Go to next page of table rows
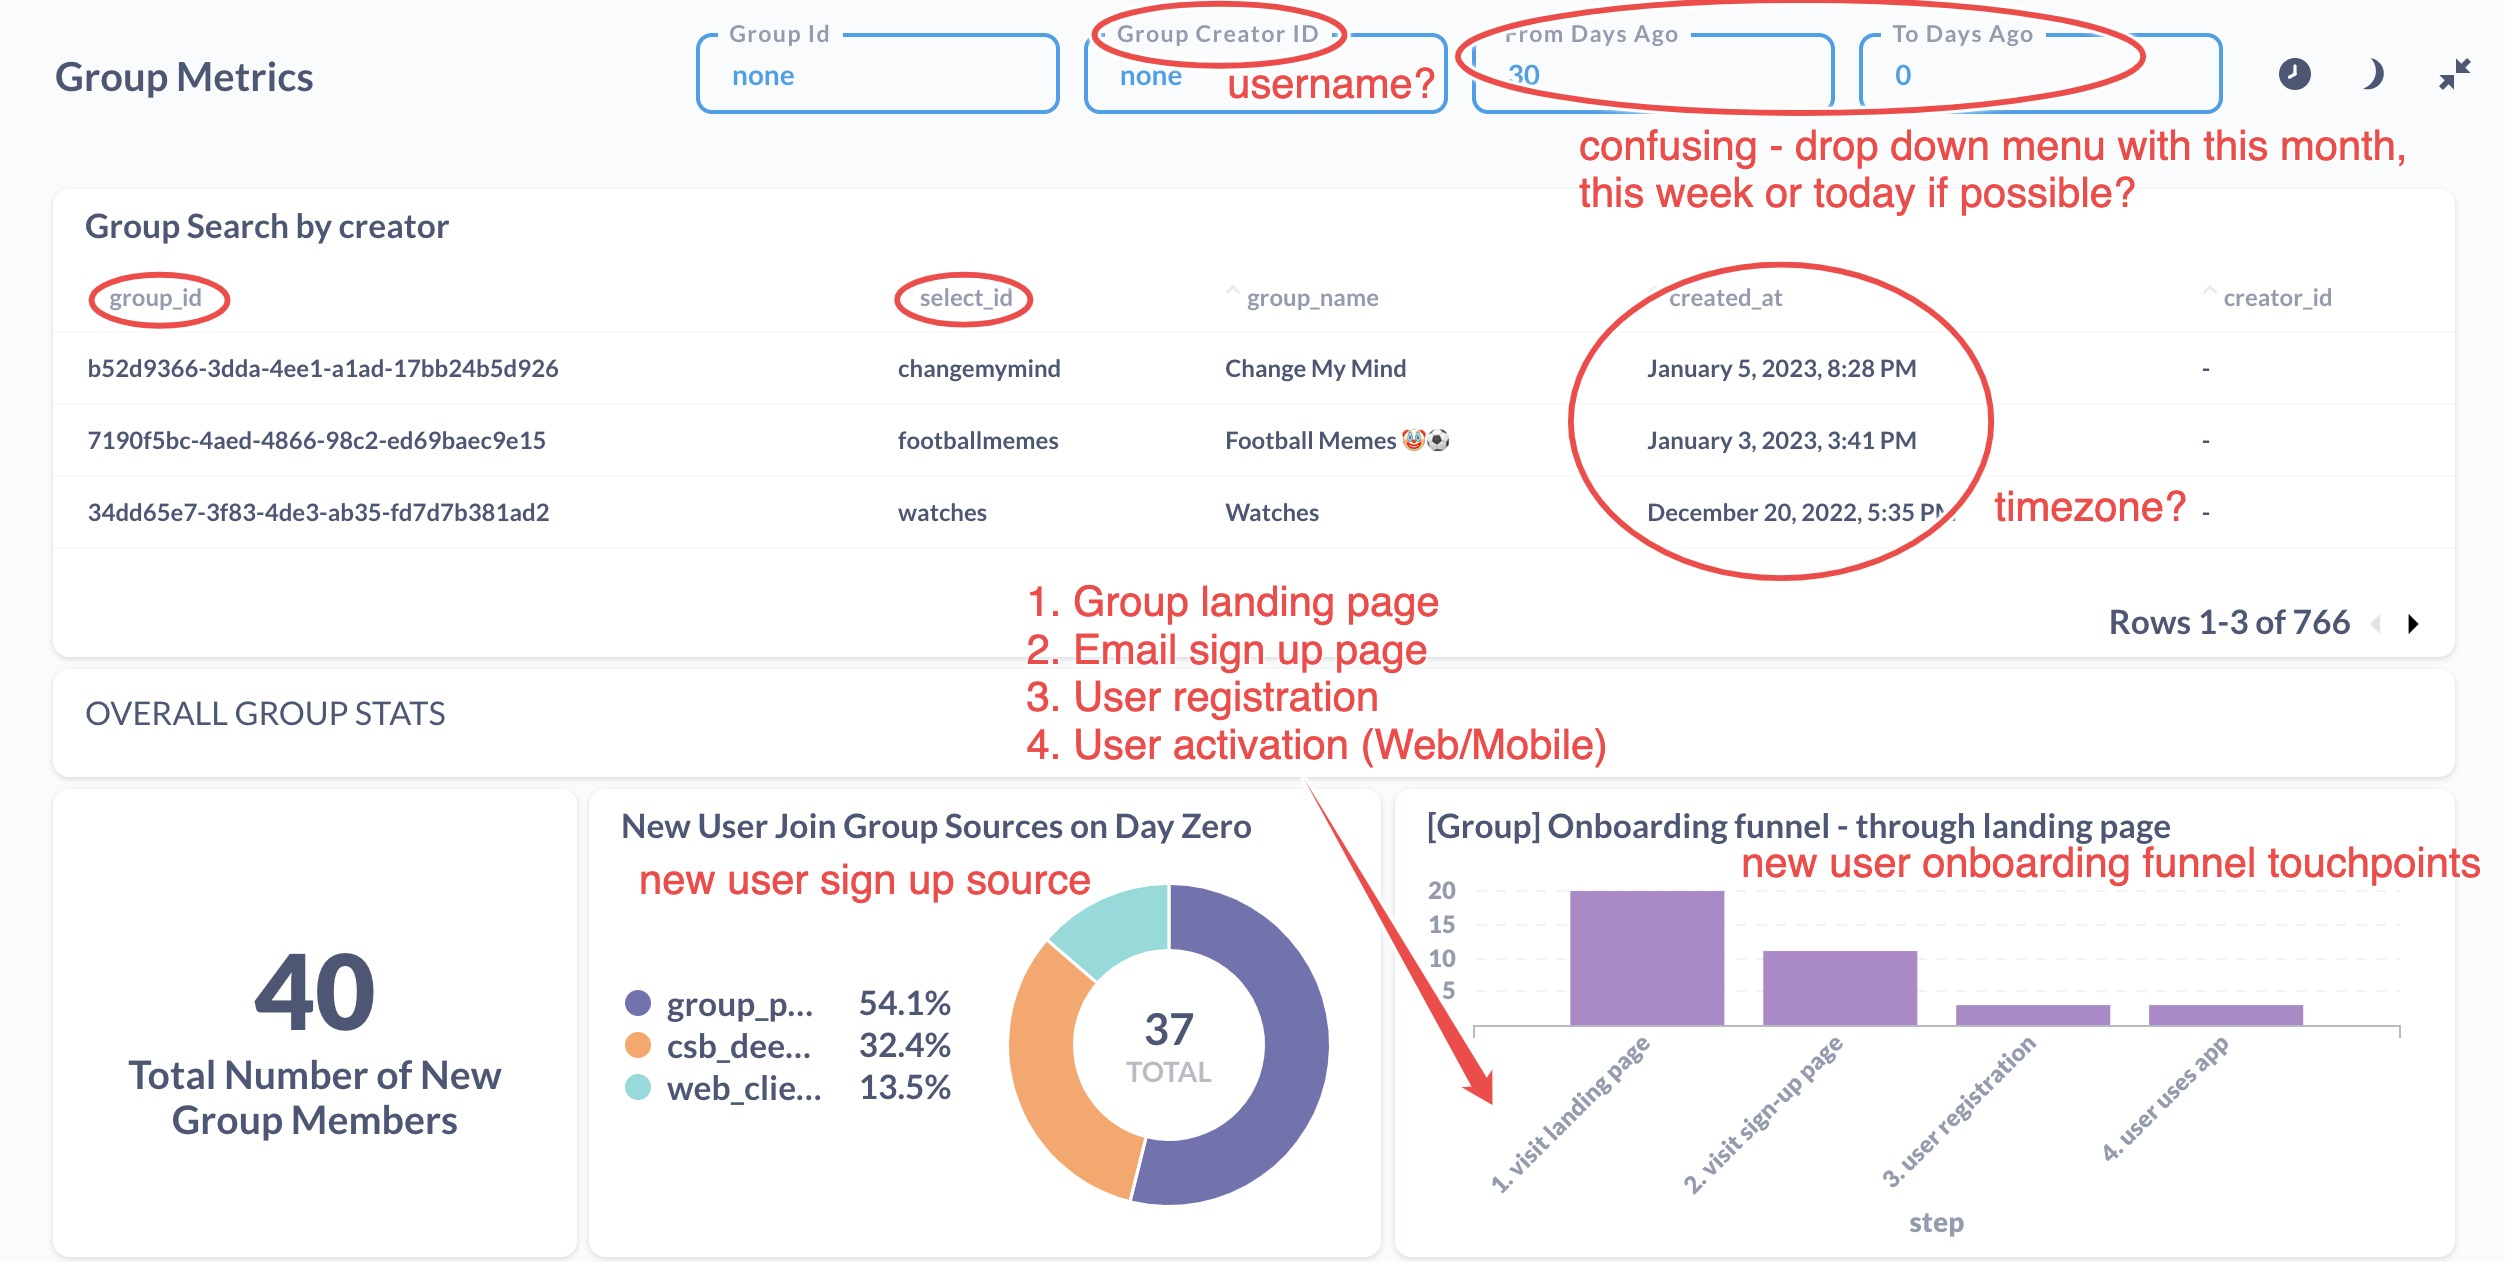The image size is (2505, 1262). [x=2413, y=624]
